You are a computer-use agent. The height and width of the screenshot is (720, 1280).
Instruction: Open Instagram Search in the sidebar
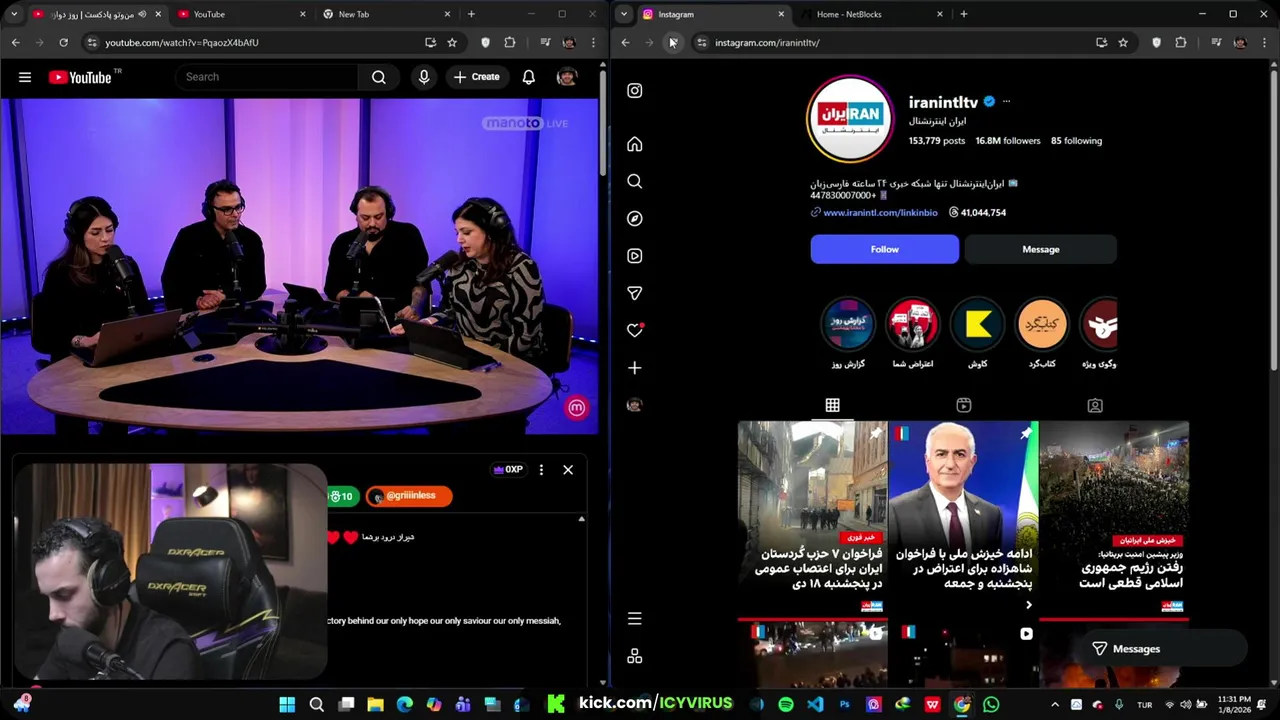coord(634,181)
